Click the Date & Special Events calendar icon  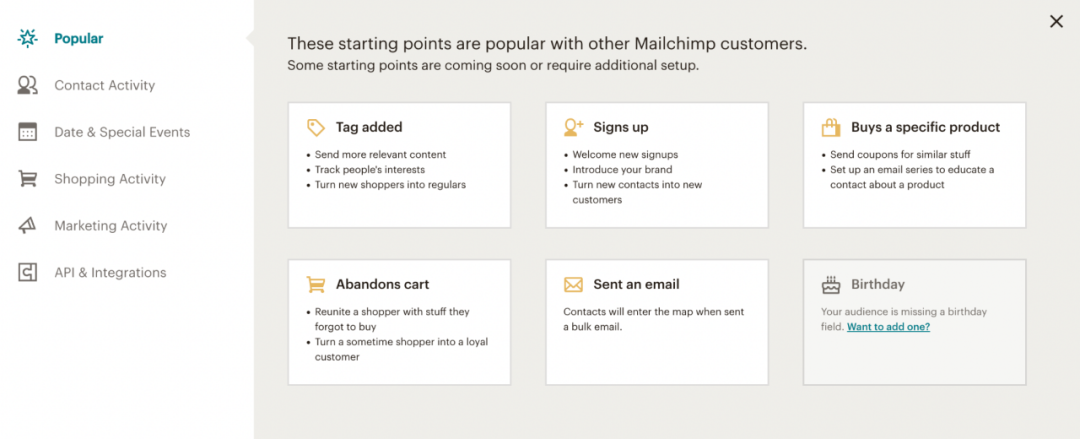[28, 132]
